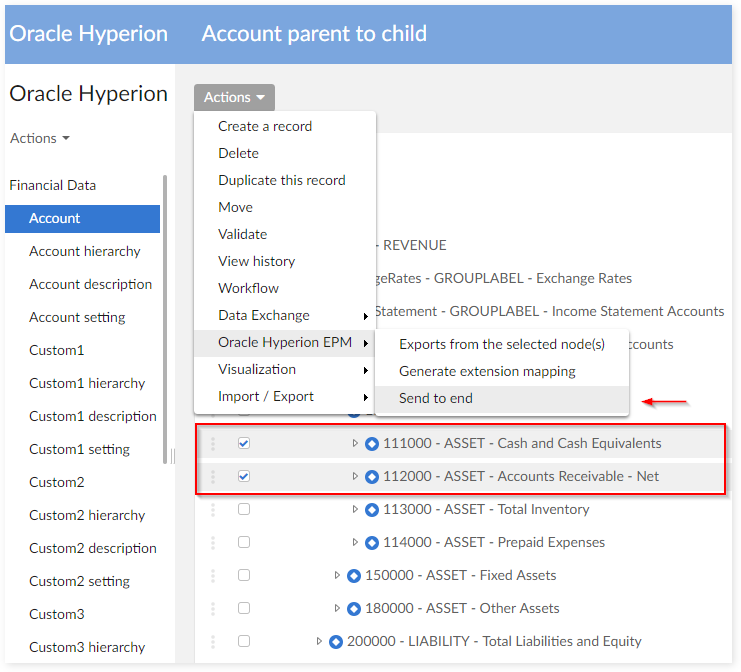Click the sidebar vertical scrollbar

(x=165, y=320)
